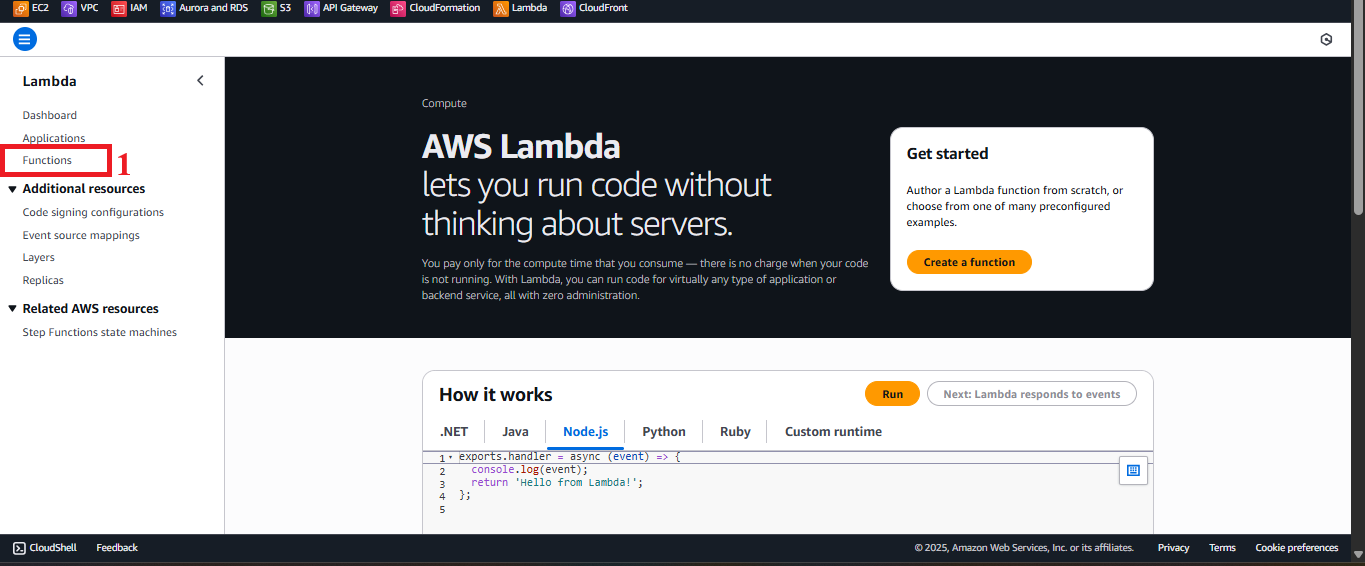This screenshot has height=566, width=1365.
Task: Open the Feedback link in footer
Action: point(117,547)
